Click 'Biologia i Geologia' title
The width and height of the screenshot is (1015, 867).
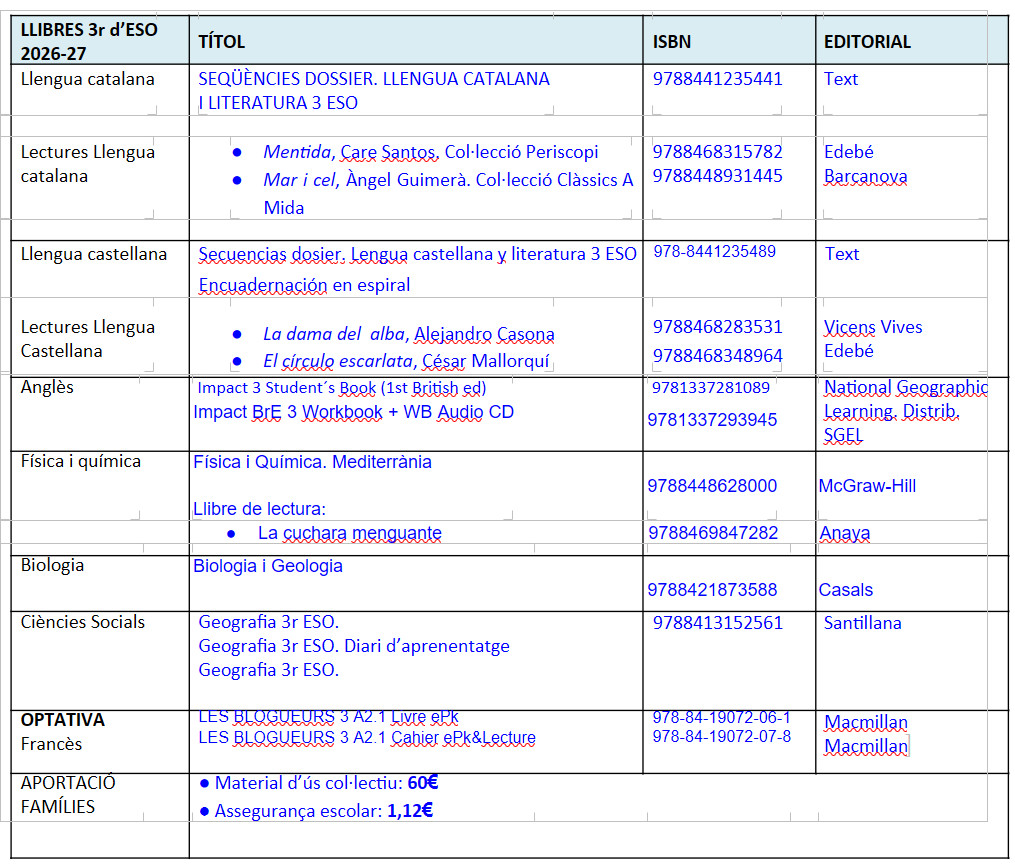(267, 566)
